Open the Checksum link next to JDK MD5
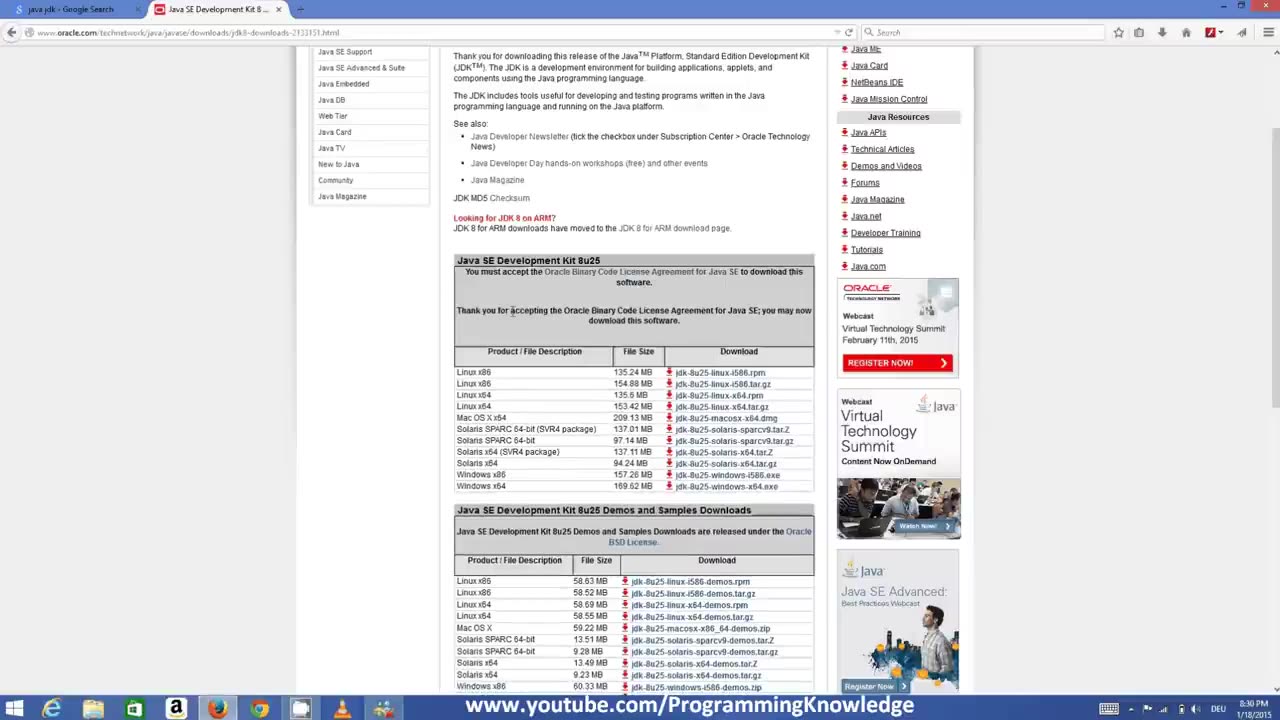The height and width of the screenshot is (720, 1280). (x=510, y=198)
